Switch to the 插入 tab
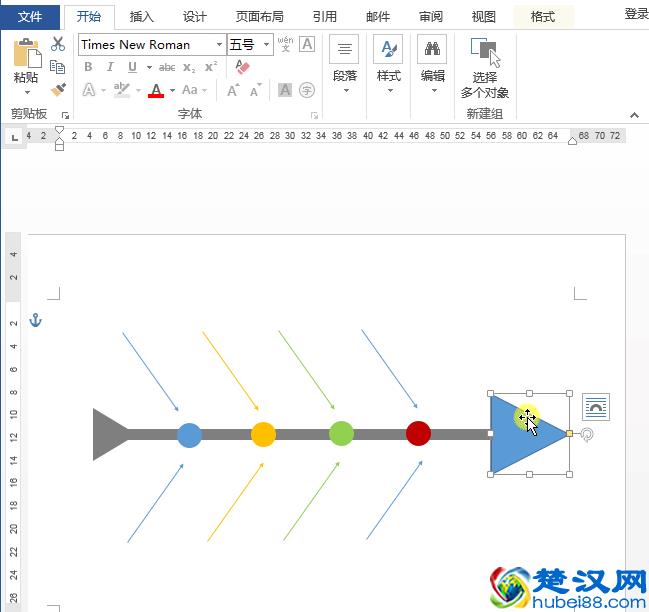 coord(142,16)
